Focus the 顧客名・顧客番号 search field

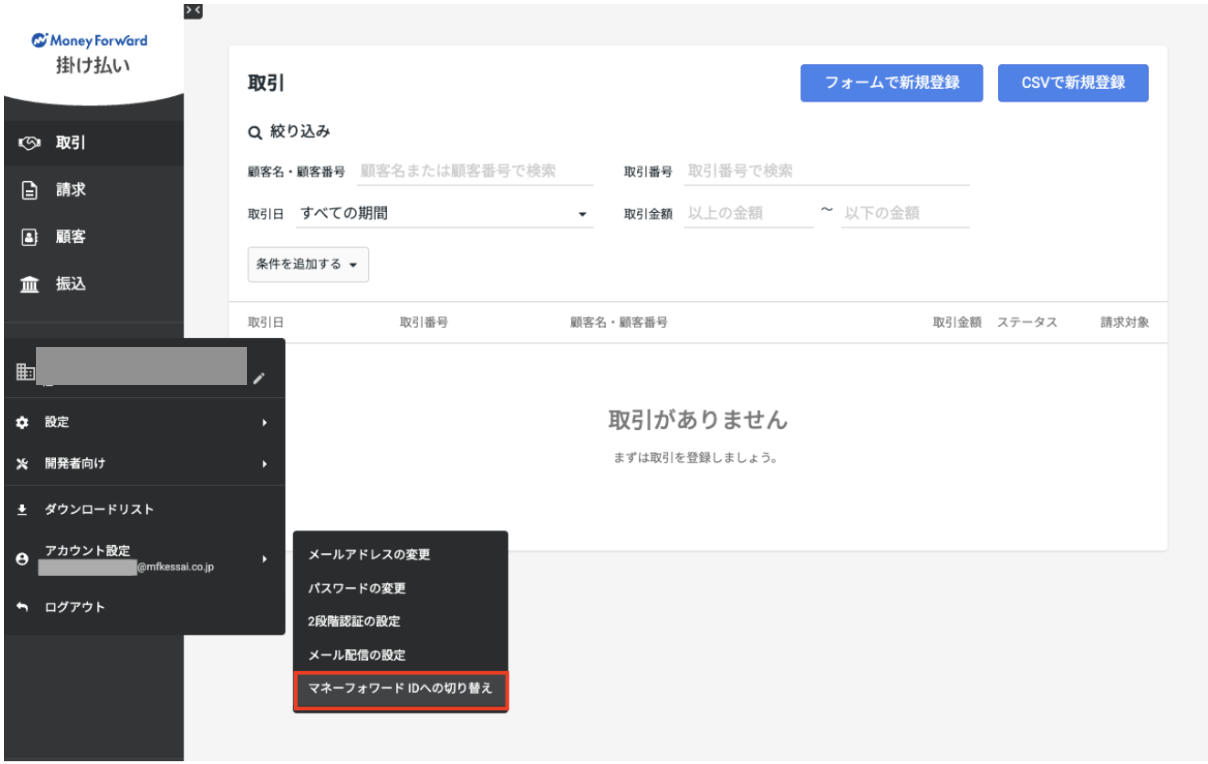pyautogui.click(x=473, y=171)
